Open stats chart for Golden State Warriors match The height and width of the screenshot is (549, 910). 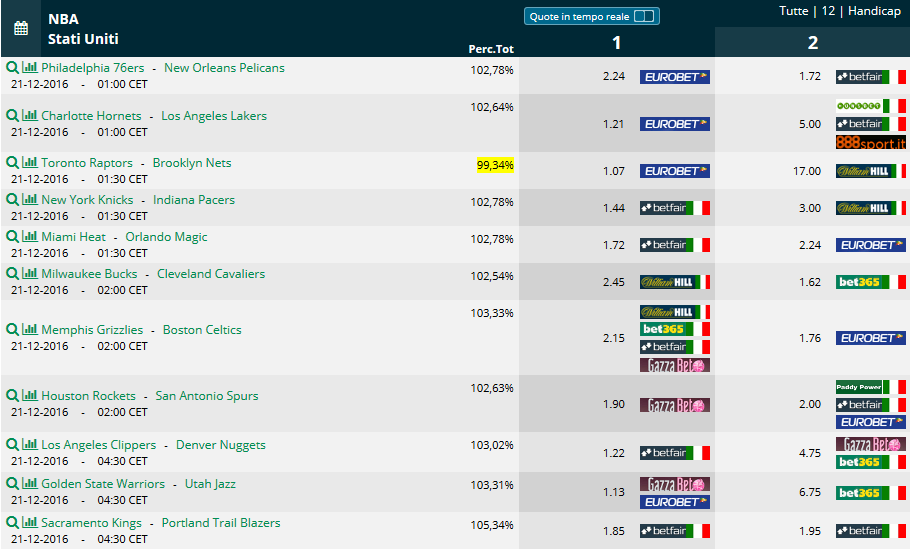click(30, 483)
